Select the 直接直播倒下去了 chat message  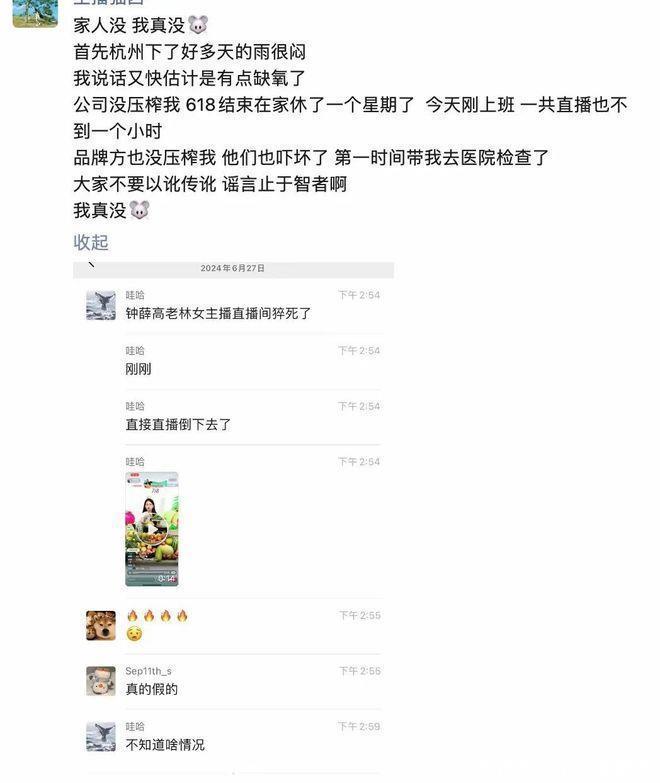tap(178, 424)
